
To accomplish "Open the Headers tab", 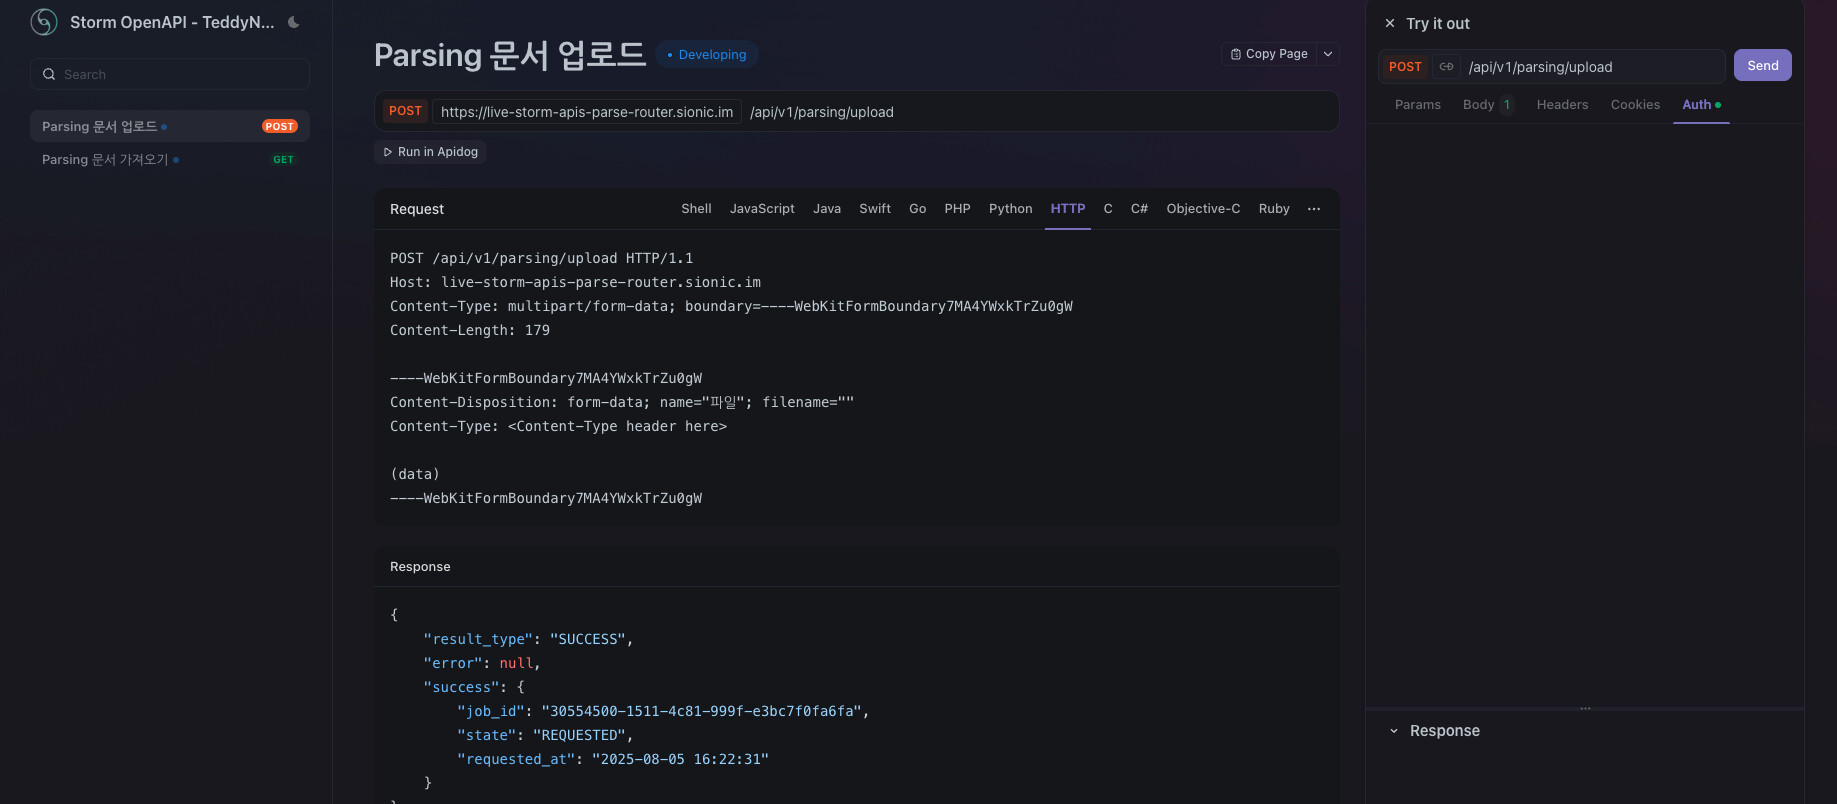I will [1562, 105].
